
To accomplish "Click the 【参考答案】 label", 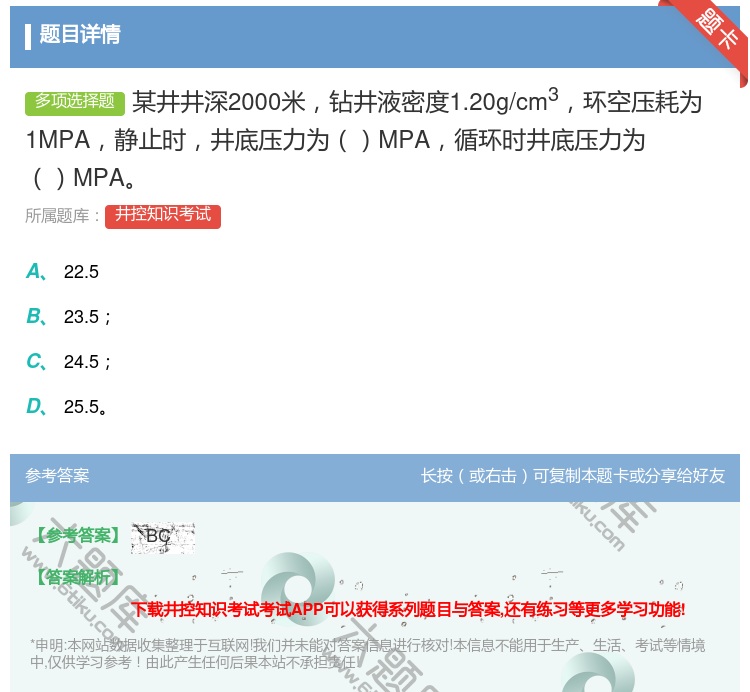I will tap(78, 535).
